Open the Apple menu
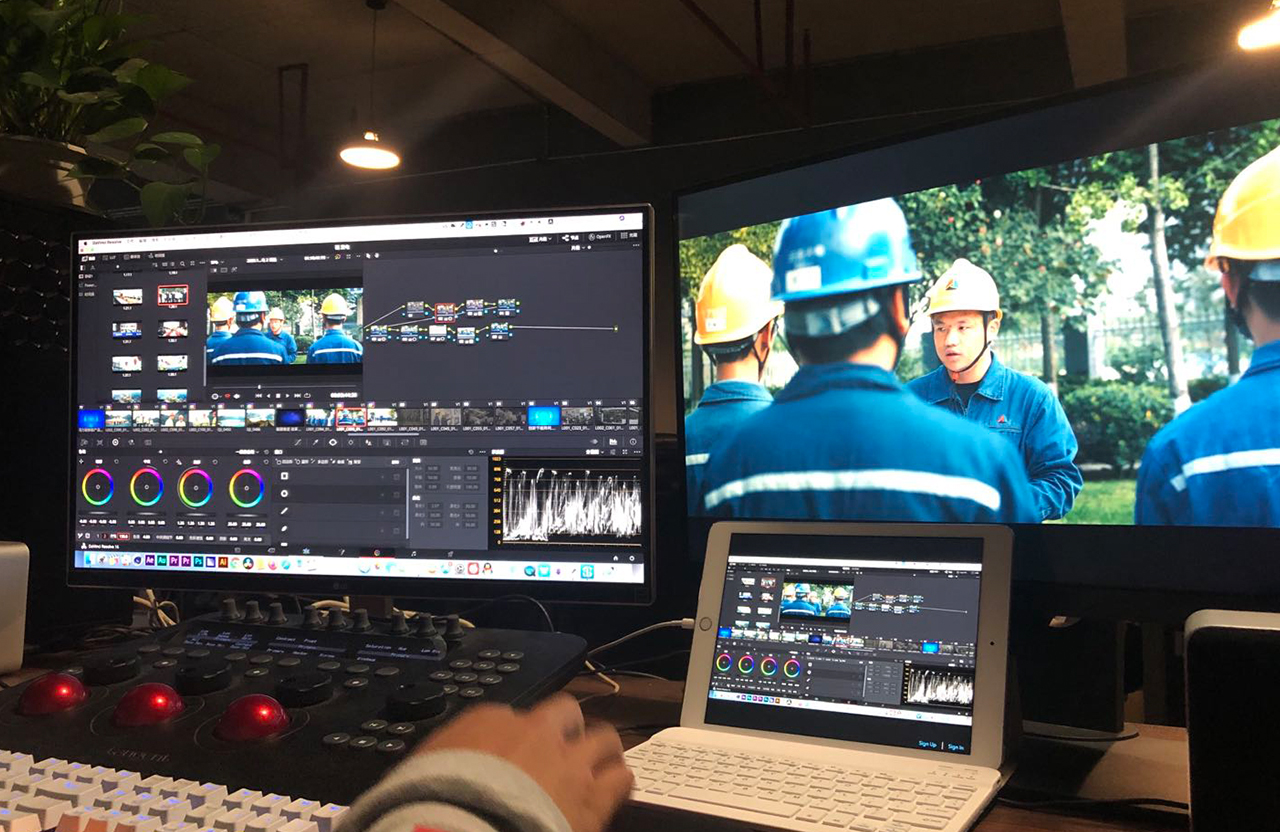The height and width of the screenshot is (832, 1280). coord(84,241)
